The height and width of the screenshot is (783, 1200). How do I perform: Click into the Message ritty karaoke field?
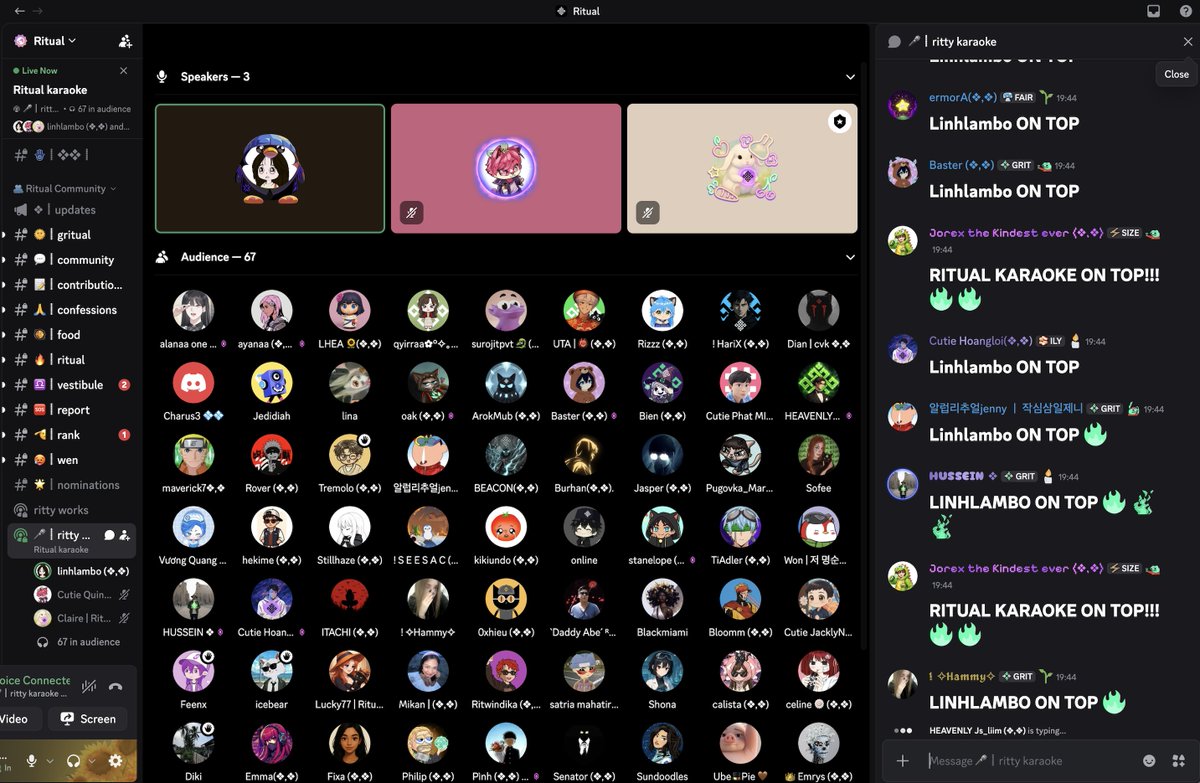[x=1030, y=761]
